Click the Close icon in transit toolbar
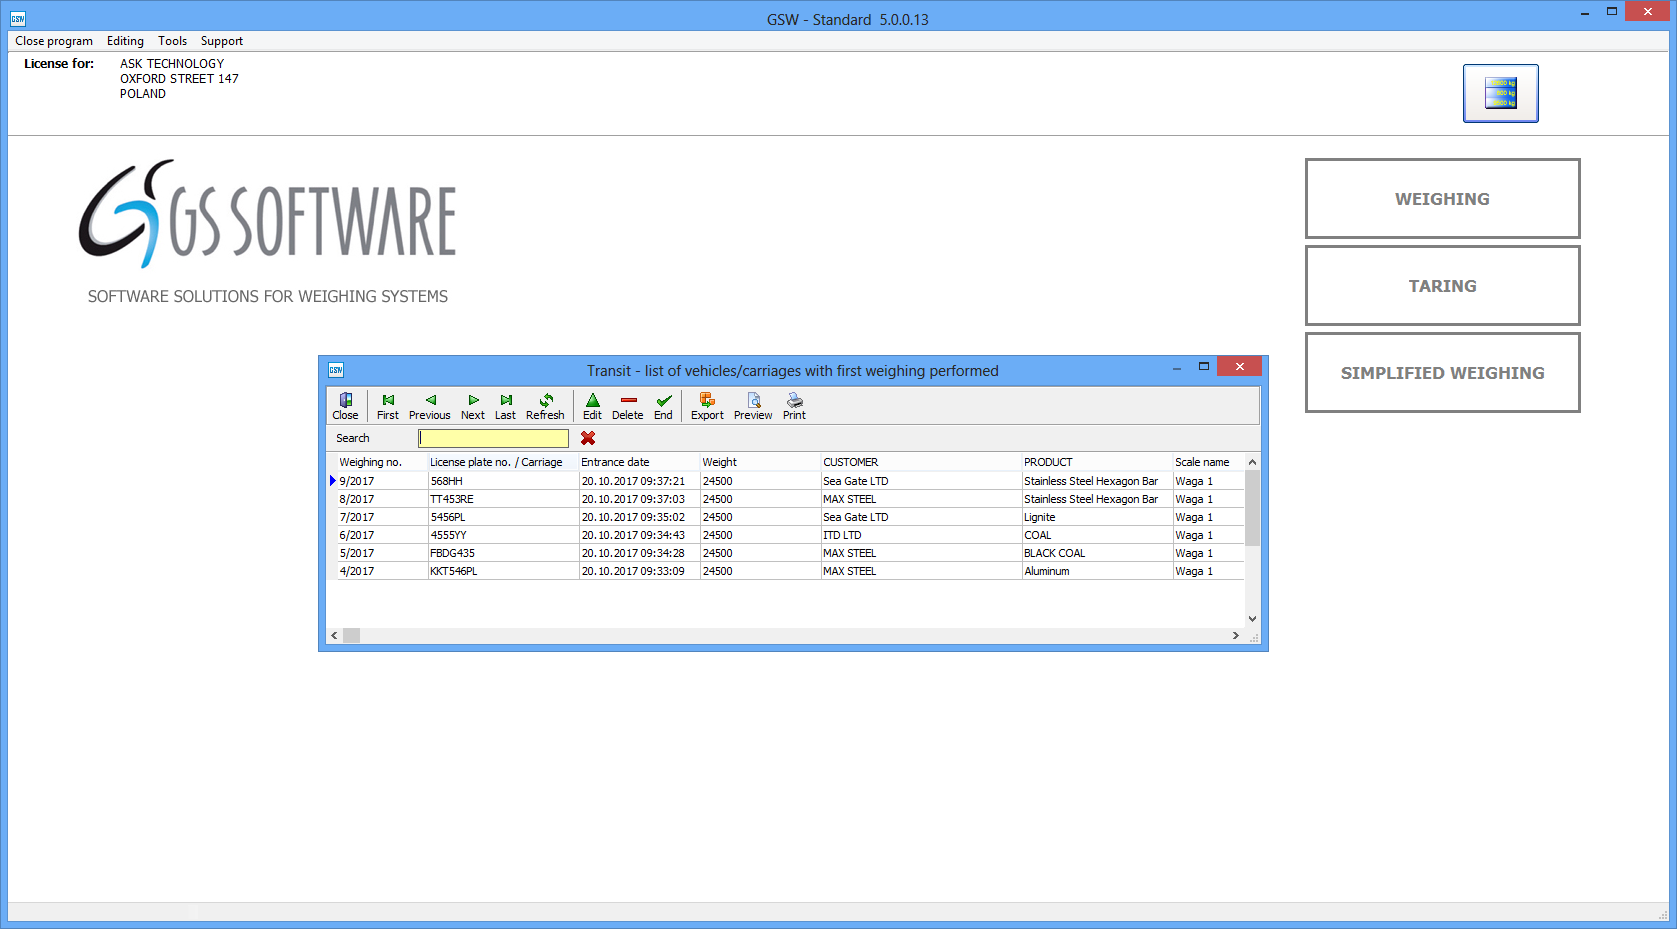This screenshot has height=929, width=1677. [x=345, y=406]
